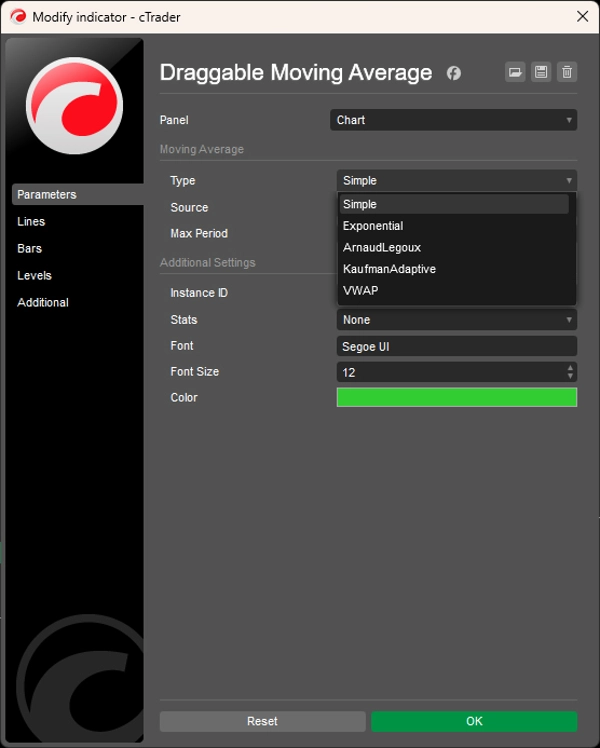Choose Exponential from the Type list

click(373, 226)
